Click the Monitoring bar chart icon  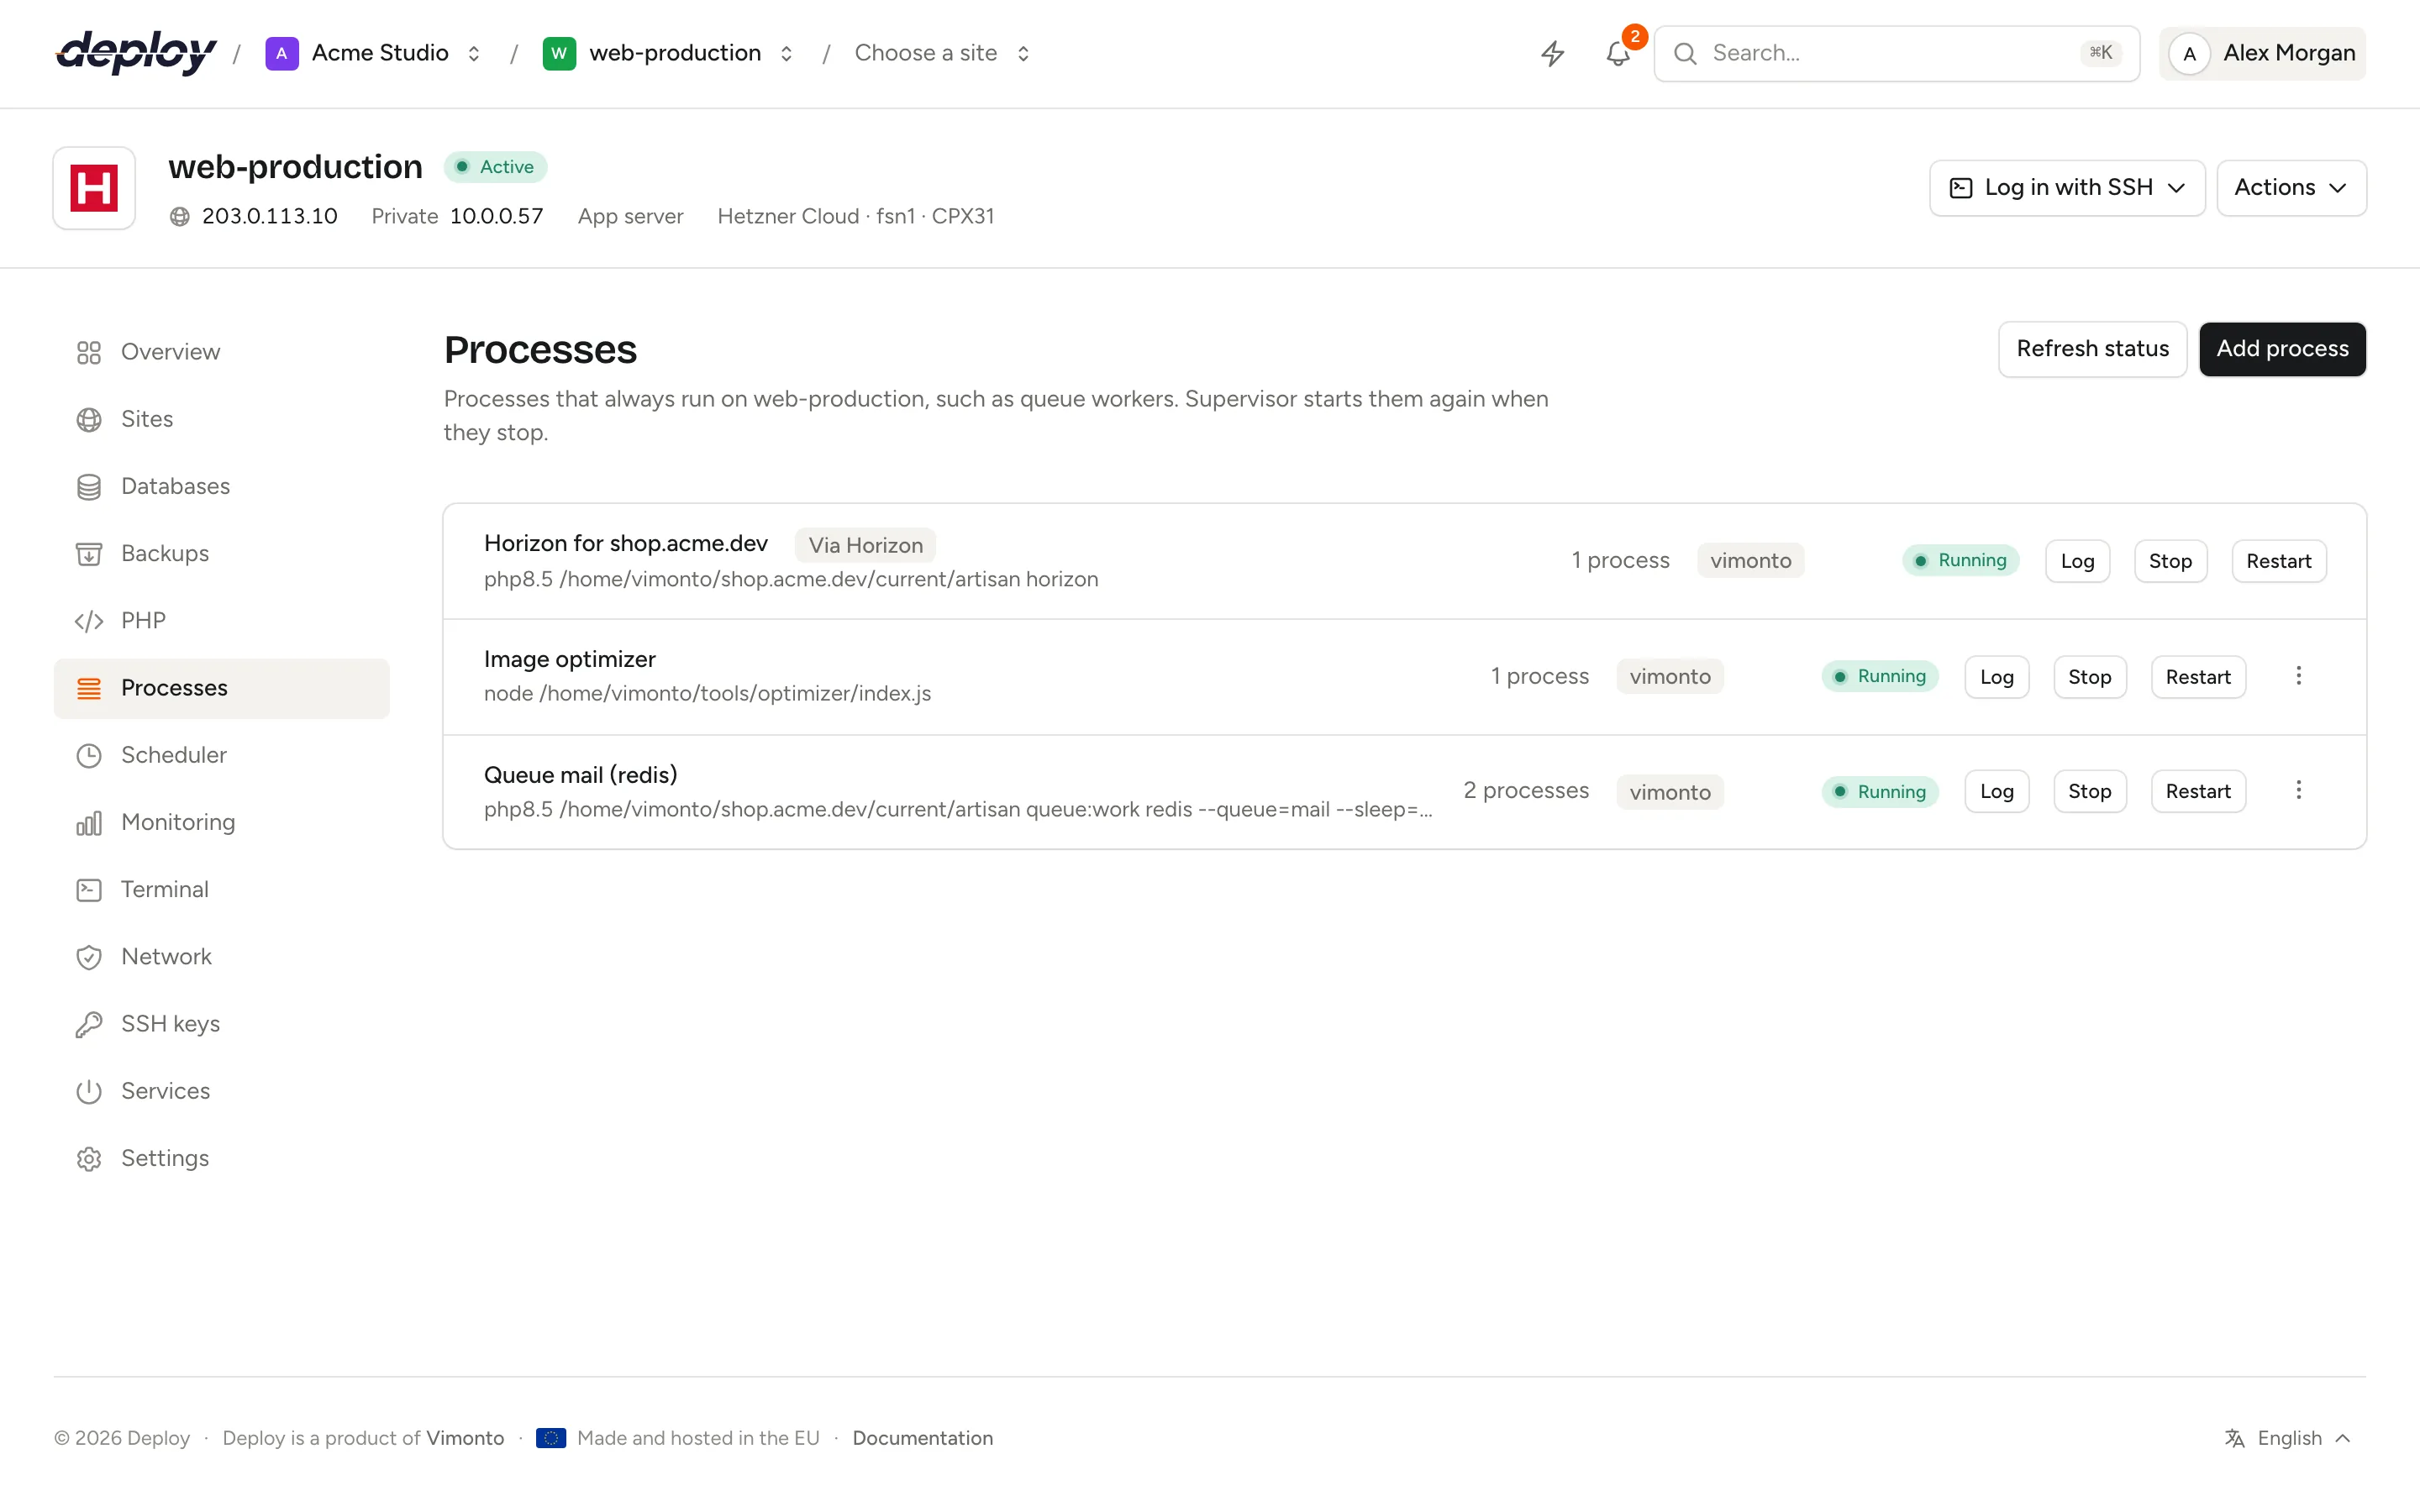click(x=89, y=822)
